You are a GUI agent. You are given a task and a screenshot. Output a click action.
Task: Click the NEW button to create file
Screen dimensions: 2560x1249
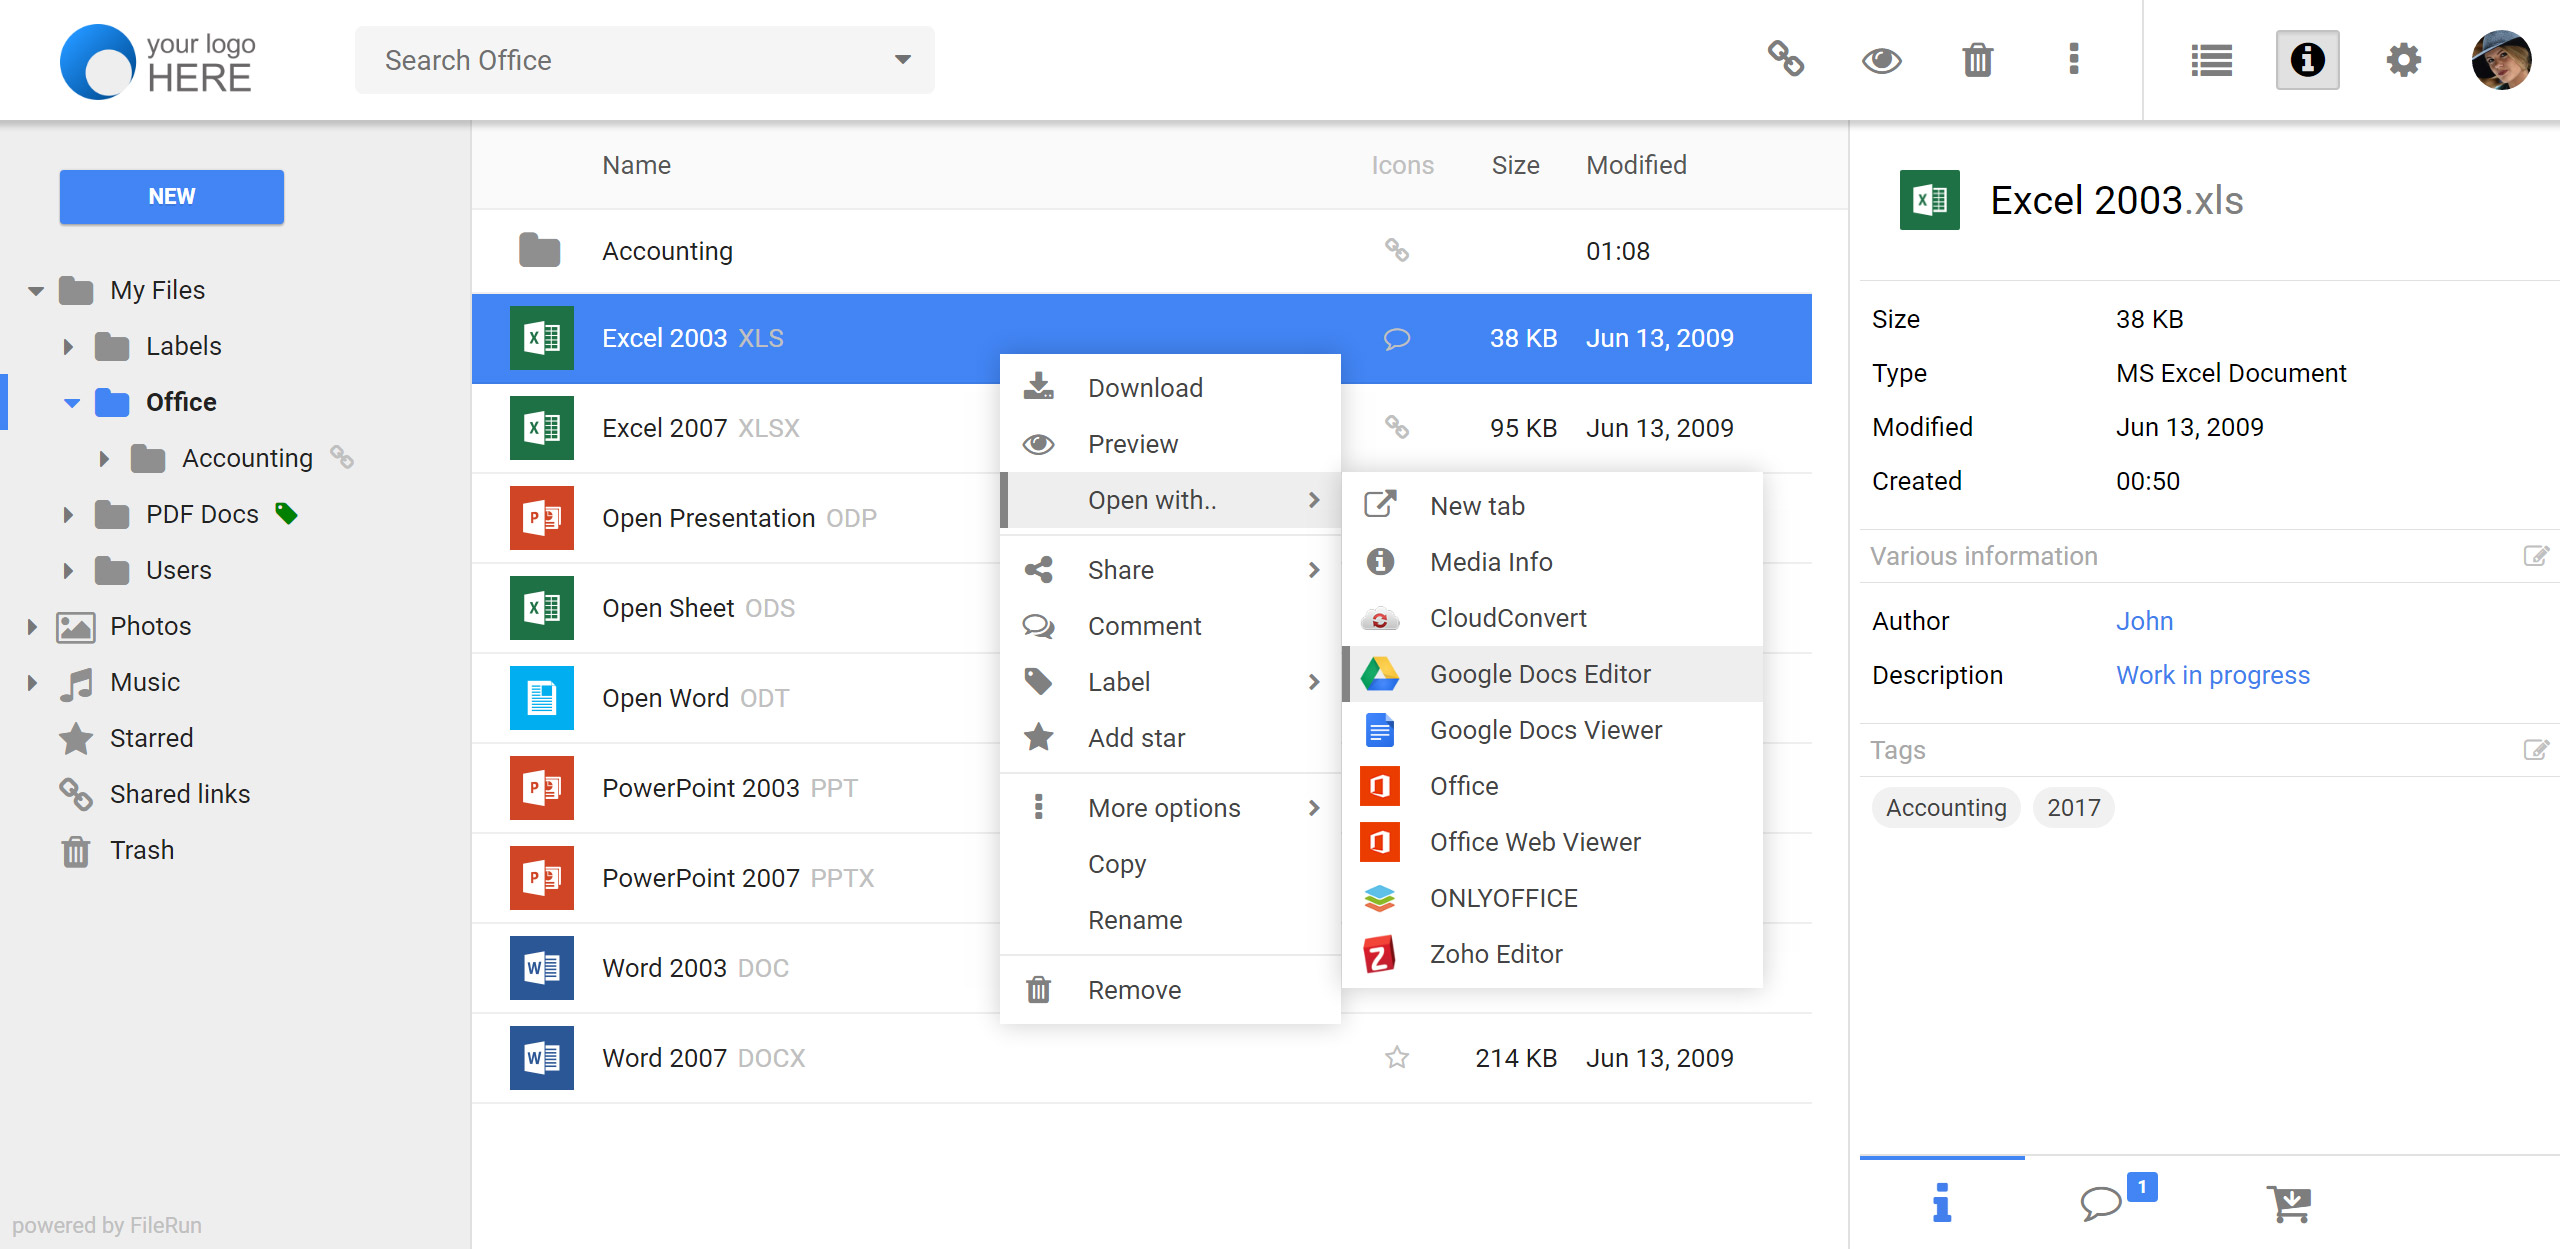[x=171, y=198]
